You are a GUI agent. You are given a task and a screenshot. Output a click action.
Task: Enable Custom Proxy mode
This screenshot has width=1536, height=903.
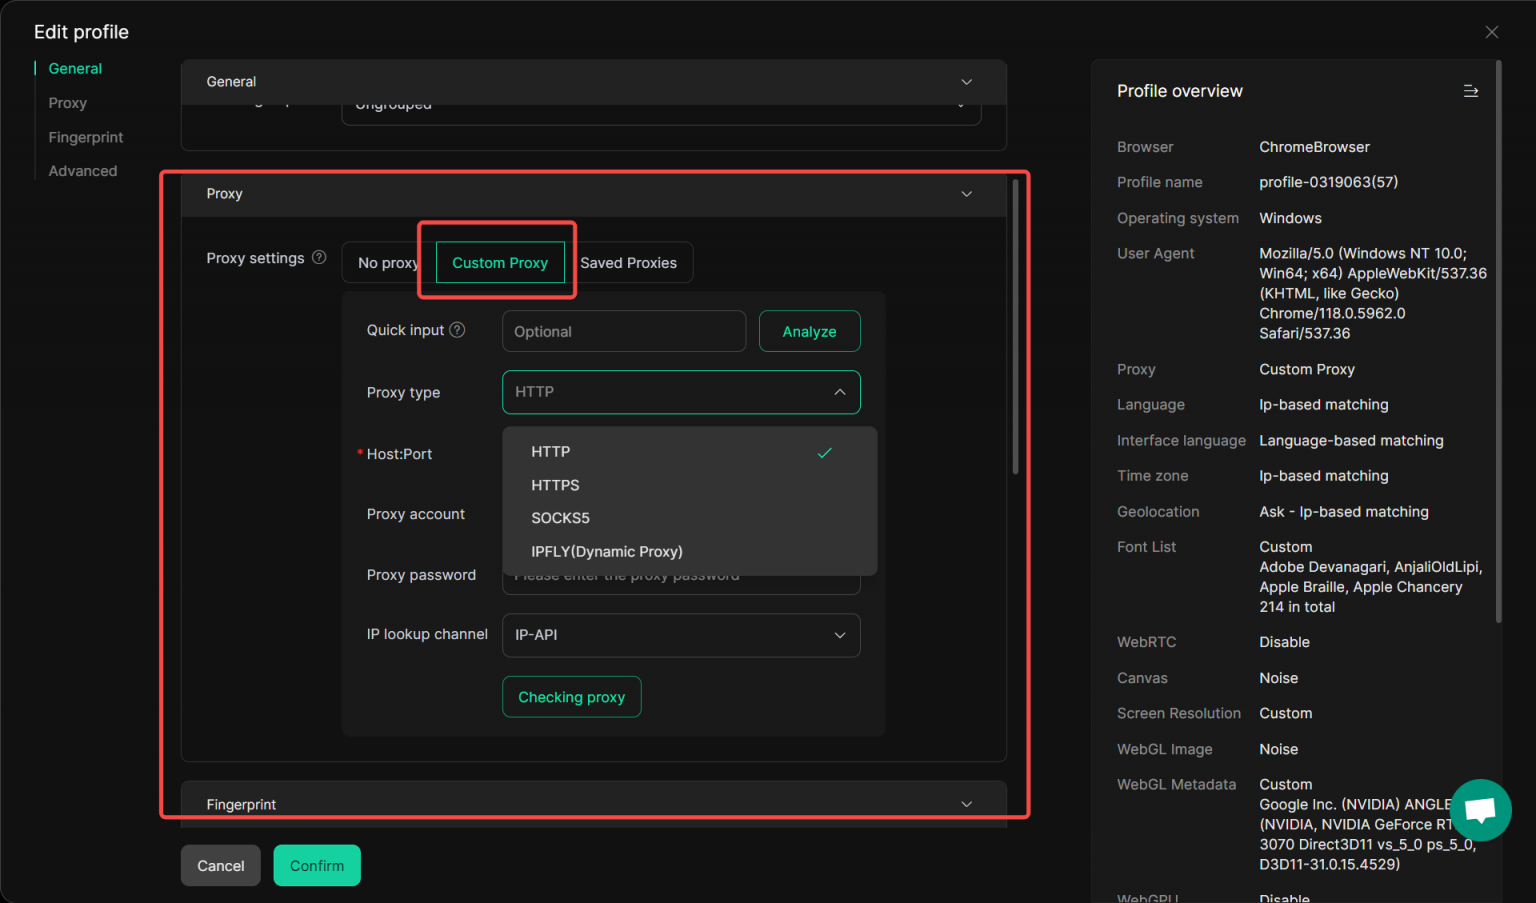pyautogui.click(x=499, y=262)
